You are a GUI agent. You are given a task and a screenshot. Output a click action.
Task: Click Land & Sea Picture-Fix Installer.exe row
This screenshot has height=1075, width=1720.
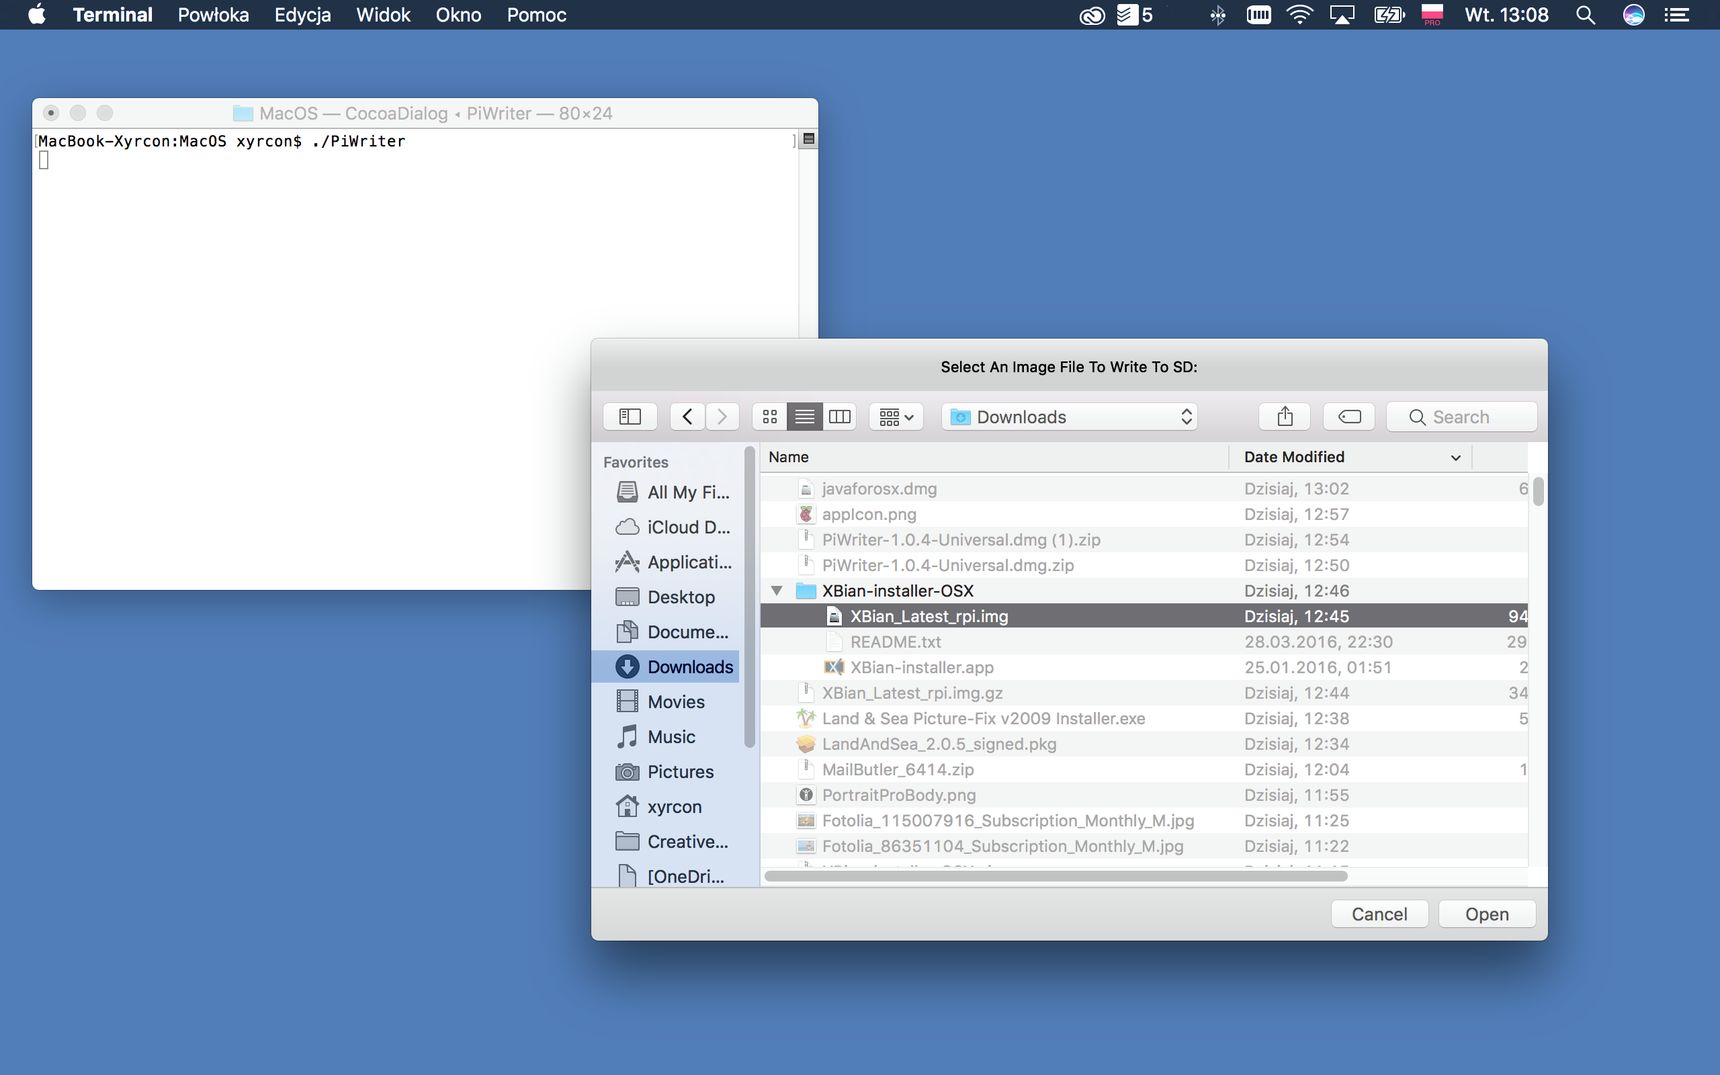[x=1144, y=718]
